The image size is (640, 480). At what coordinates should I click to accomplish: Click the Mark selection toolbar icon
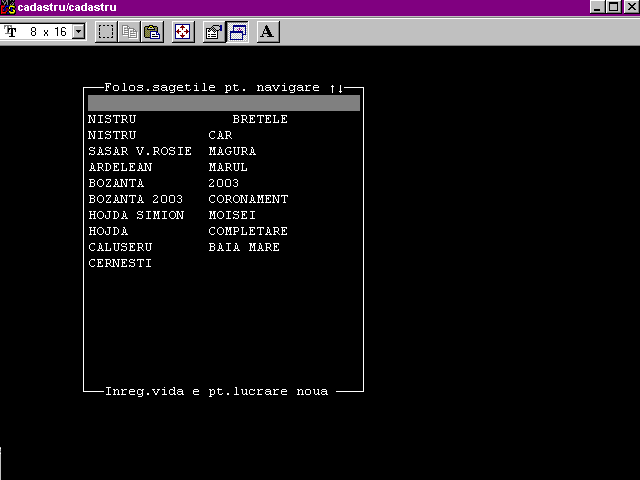(106, 32)
